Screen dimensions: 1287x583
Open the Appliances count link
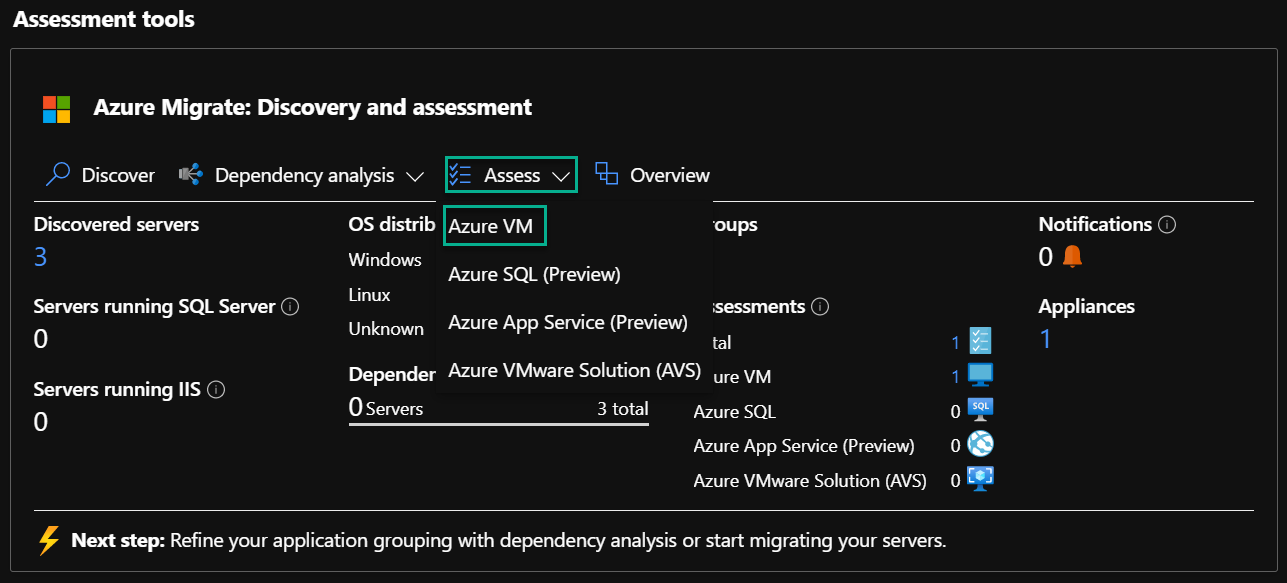(x=1046, y=339)
